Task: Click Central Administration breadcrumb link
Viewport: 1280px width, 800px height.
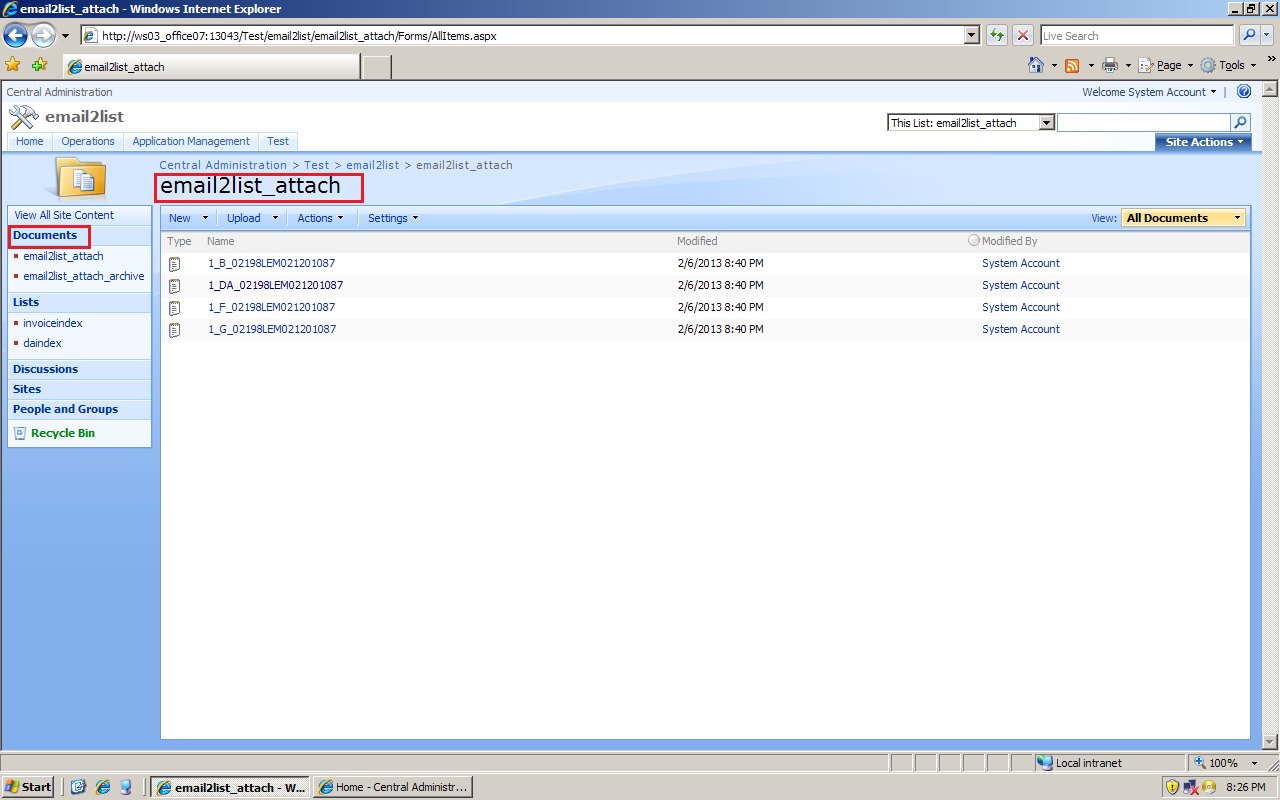Action: (223, 165)
